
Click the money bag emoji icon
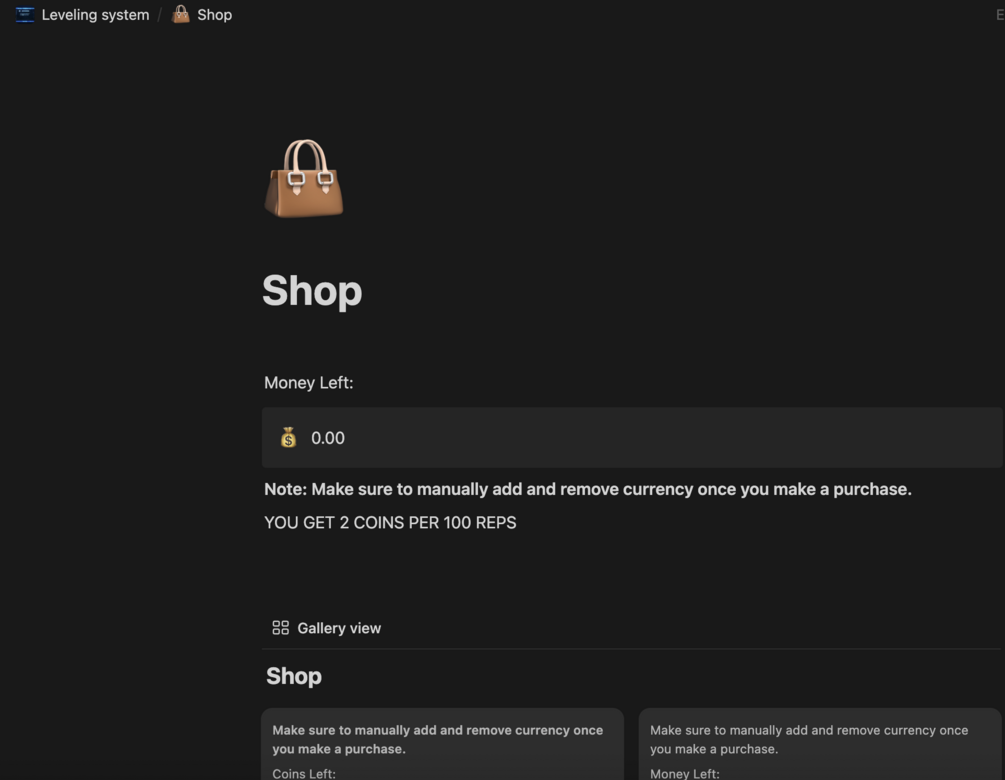tap(288, 438)
